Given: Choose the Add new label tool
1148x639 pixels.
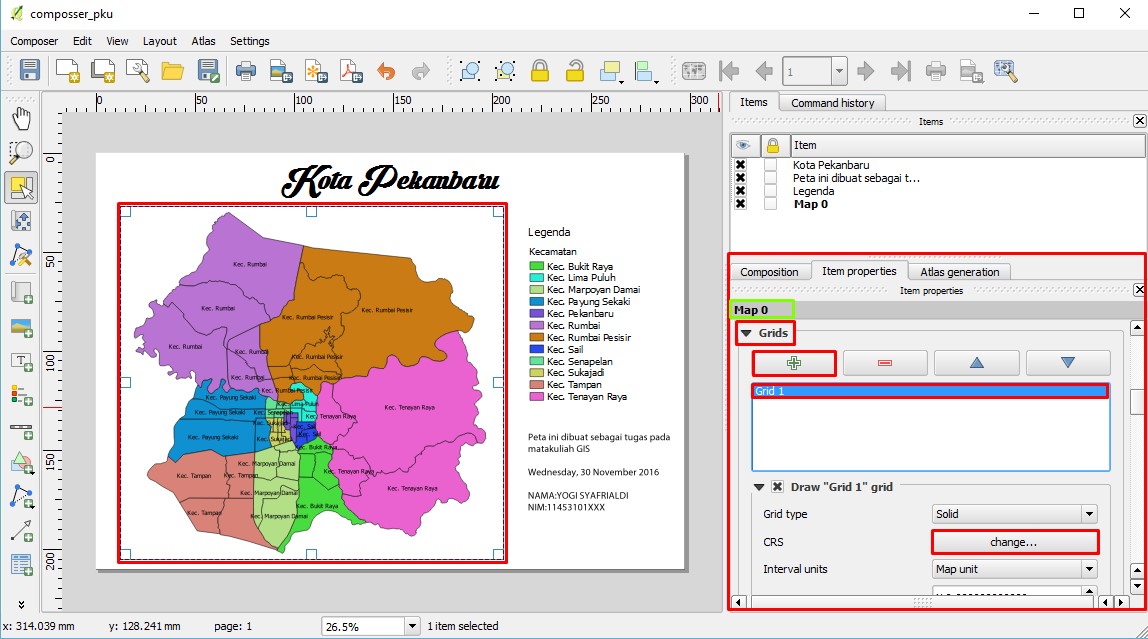Looking at the screenshot, I should click(x=21, y=361).
